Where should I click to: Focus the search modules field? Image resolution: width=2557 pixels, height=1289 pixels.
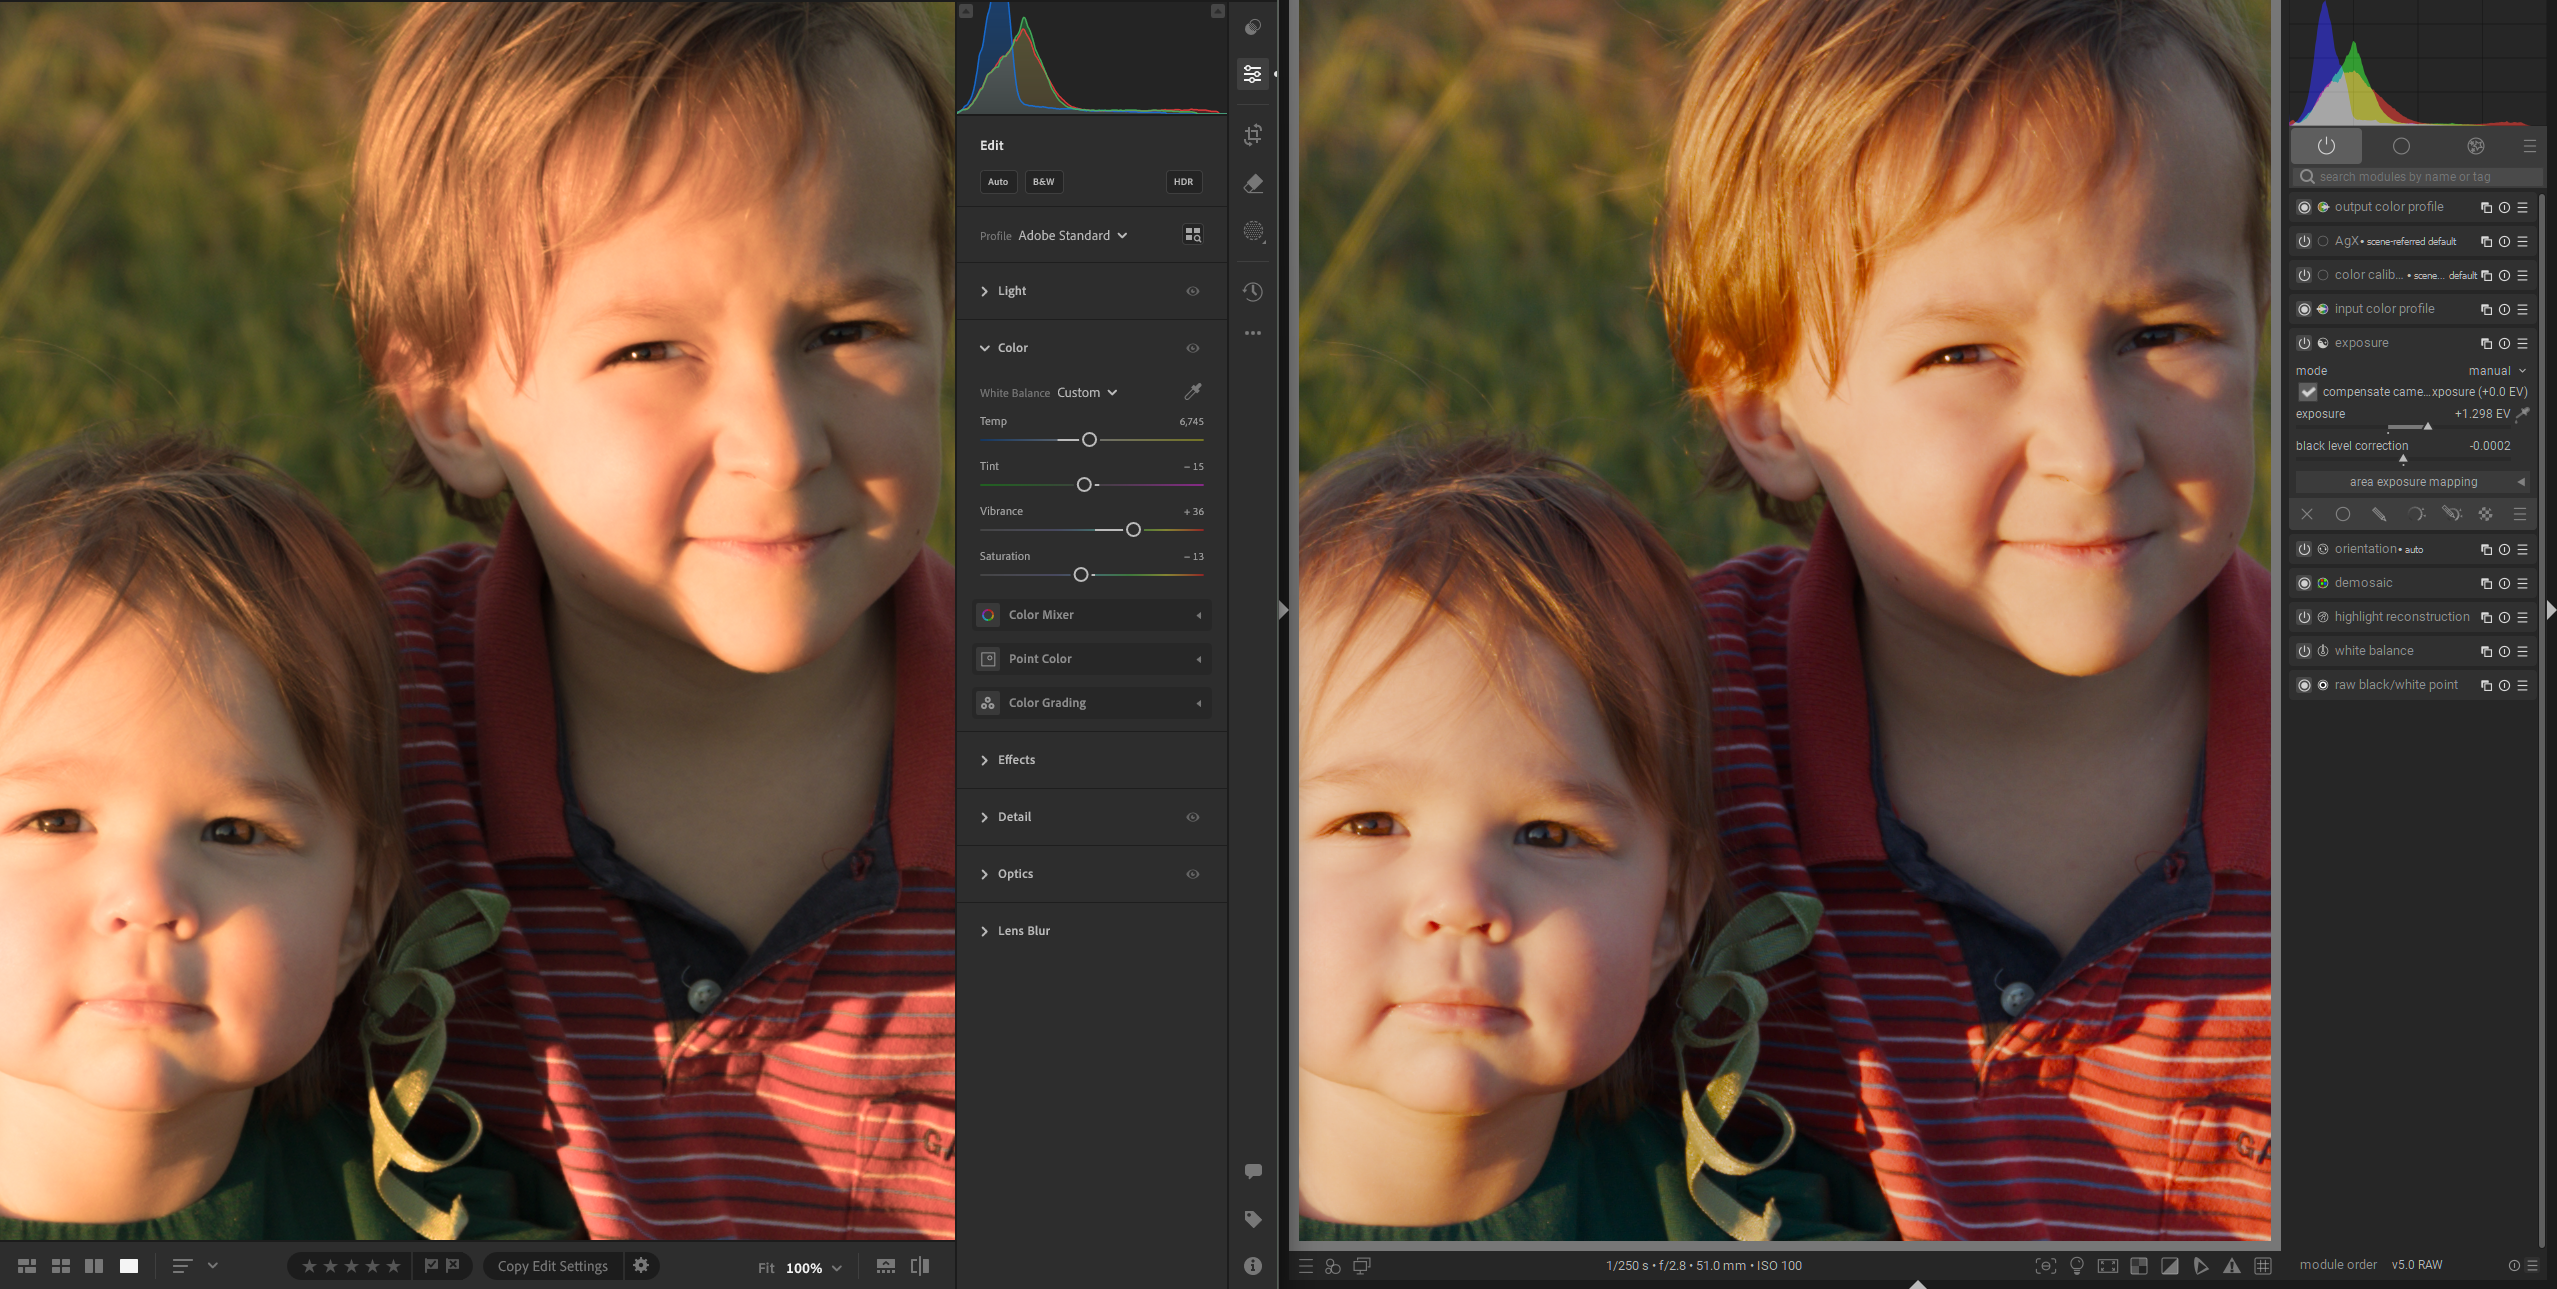pyautogui.click(x=2416, y=177)
